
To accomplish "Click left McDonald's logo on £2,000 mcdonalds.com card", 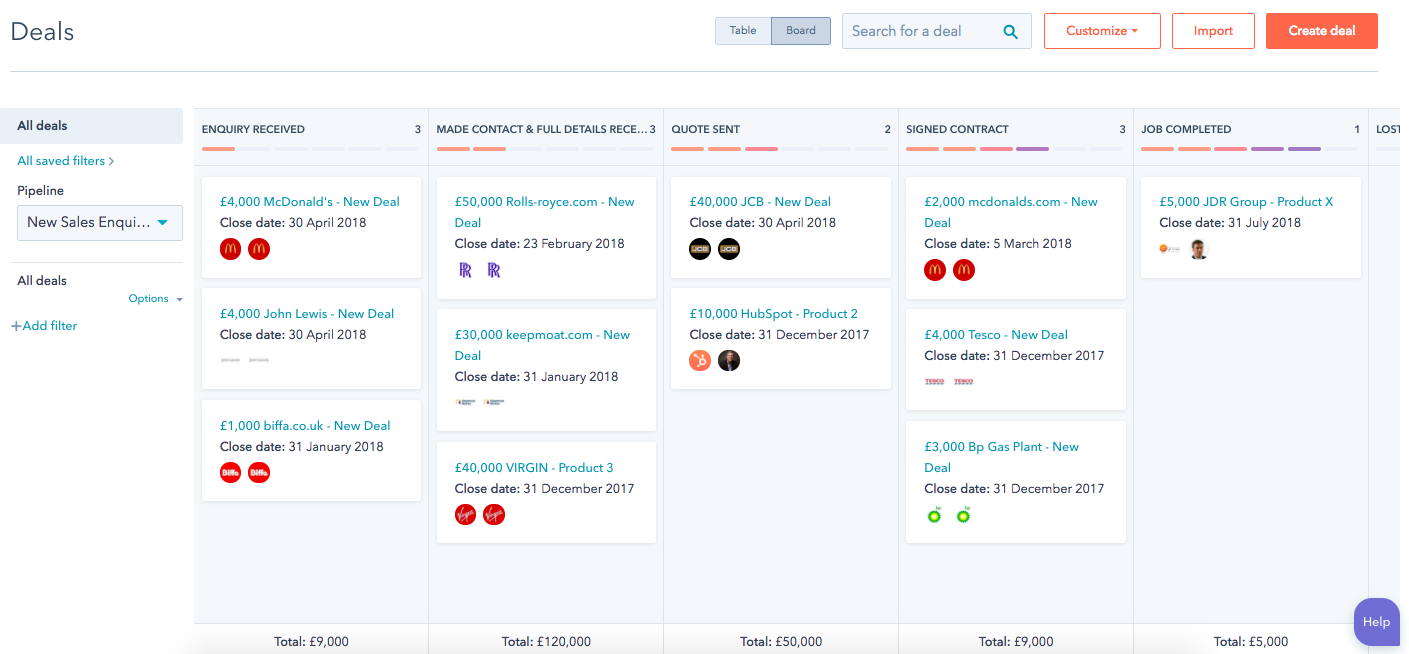I will 935,270.
